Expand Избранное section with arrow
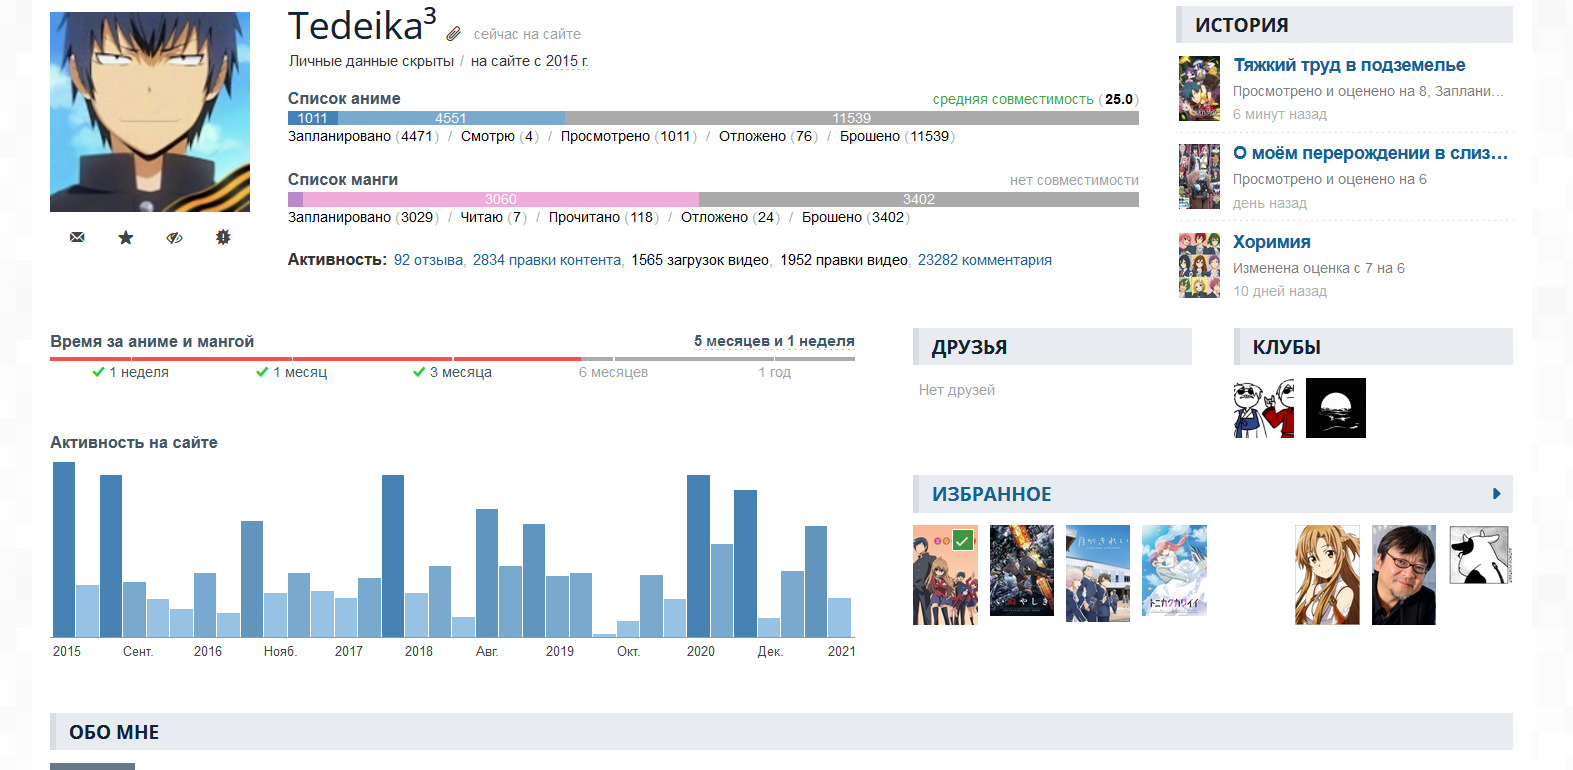Screen dimensions: 1573x770 pyautogui.click(x=1496, y=494)
